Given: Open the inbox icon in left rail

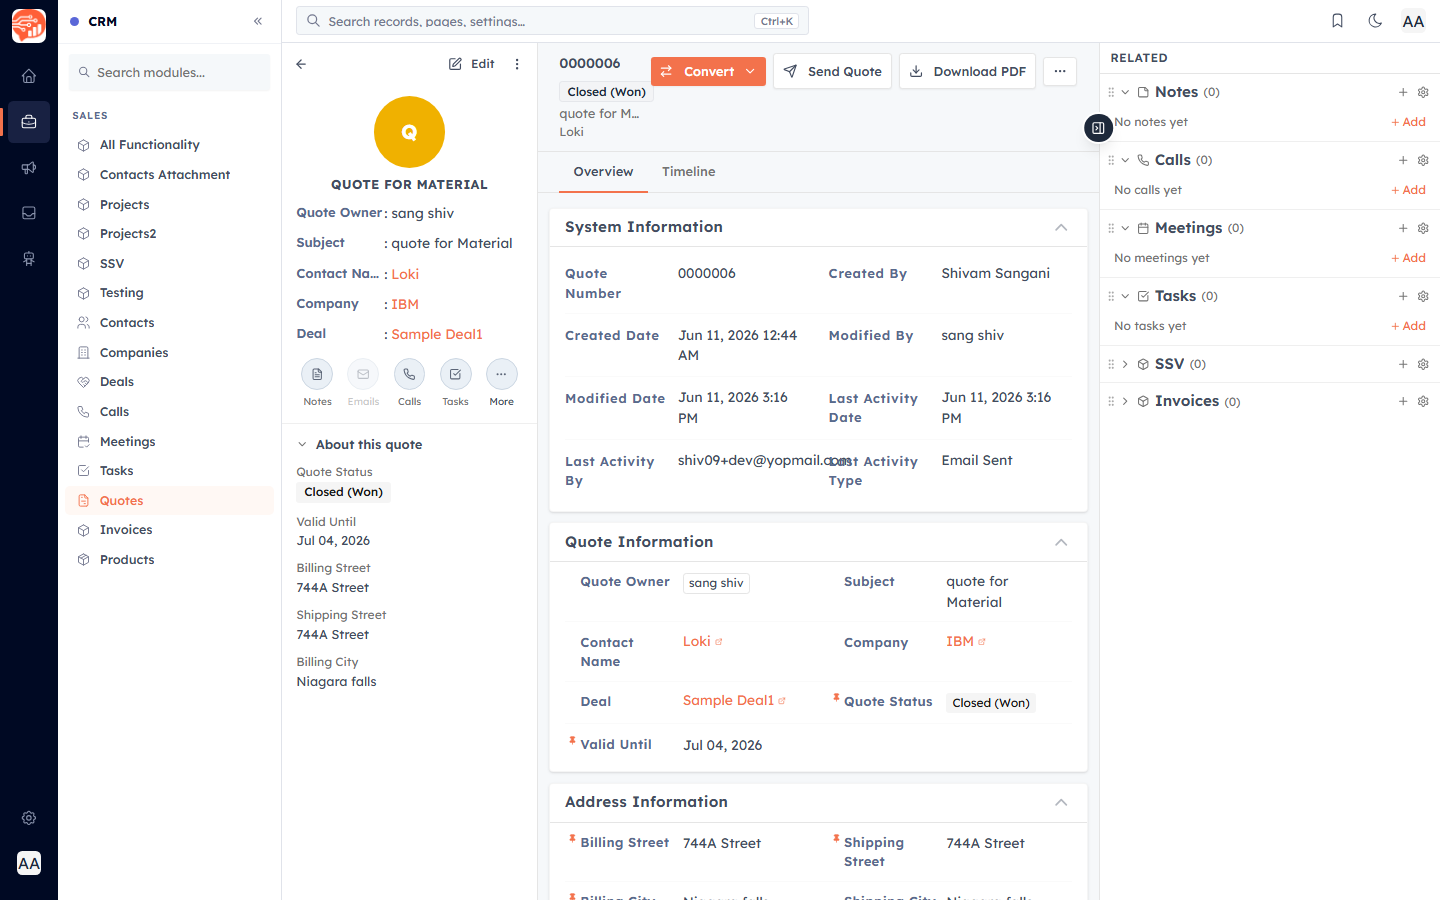Looking at the screenshot, I should (29, 213).
